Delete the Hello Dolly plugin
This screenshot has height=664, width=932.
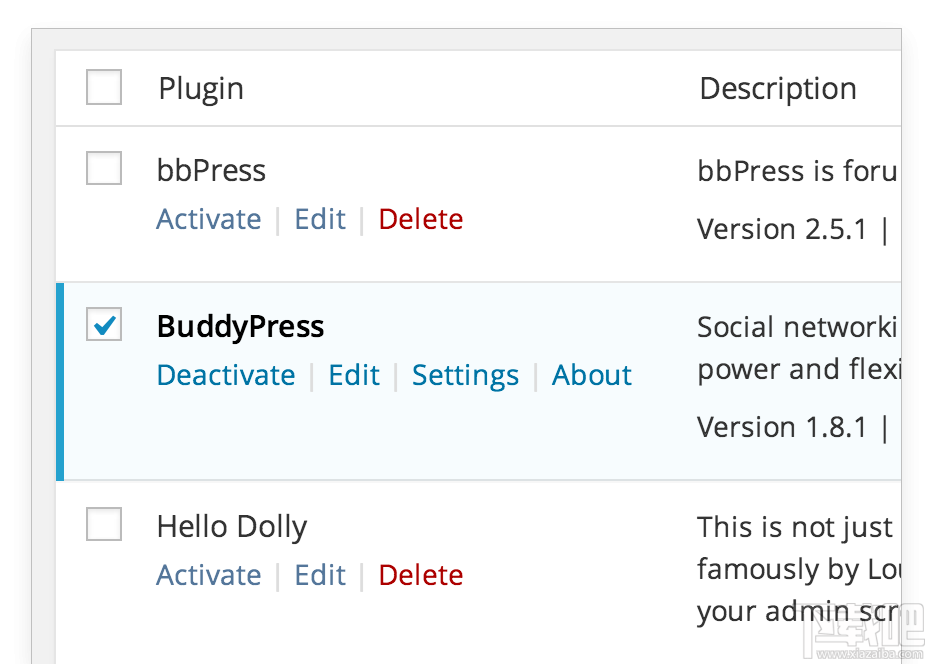pos(420,574)
